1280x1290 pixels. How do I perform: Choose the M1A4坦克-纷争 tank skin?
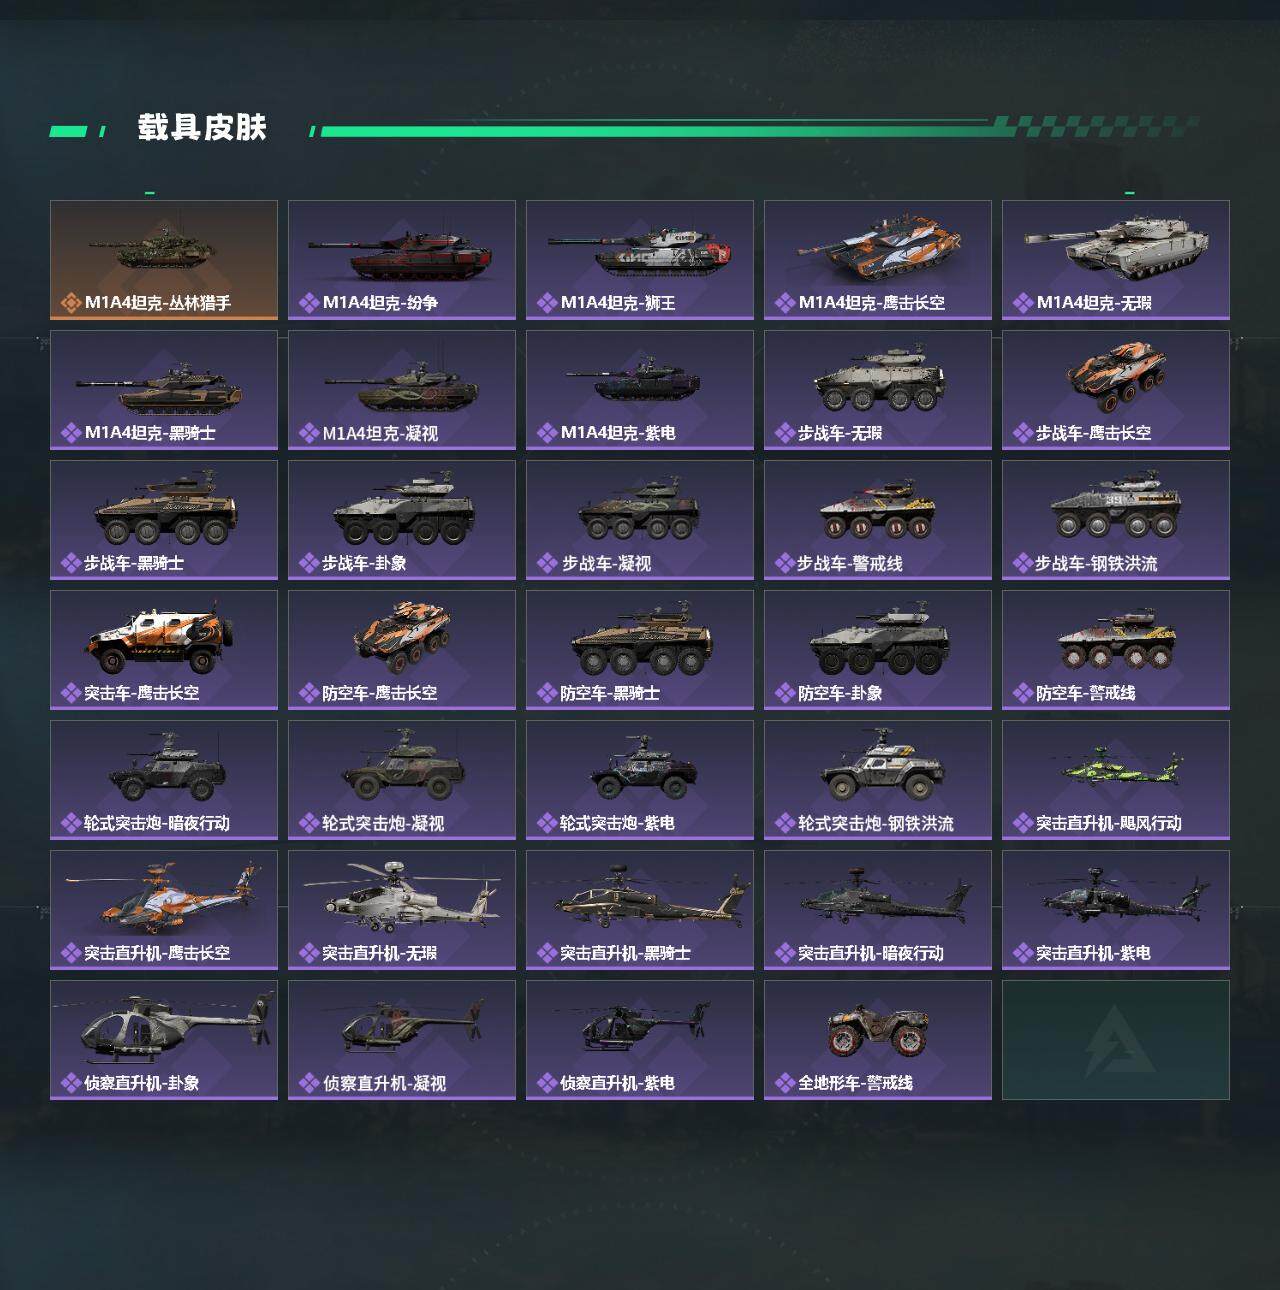pos(402,260)
